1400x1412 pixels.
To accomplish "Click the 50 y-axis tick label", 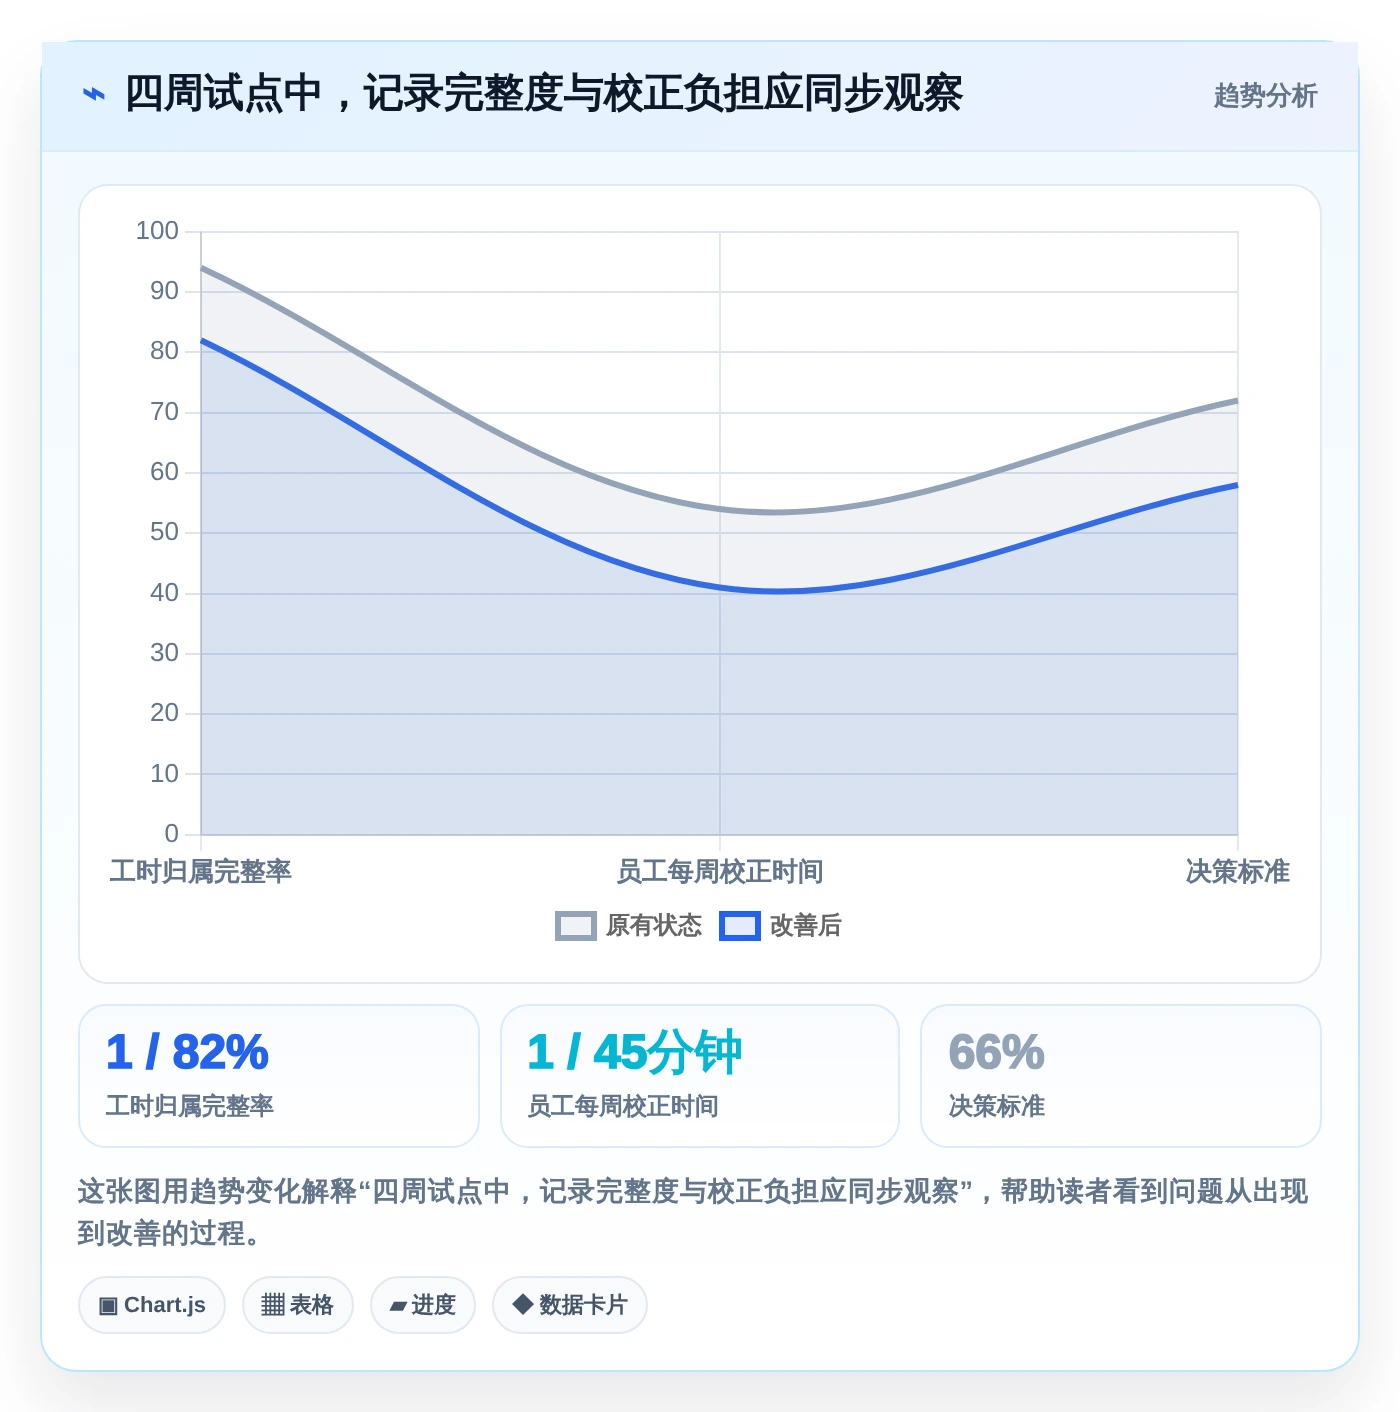I will (164, 532).
